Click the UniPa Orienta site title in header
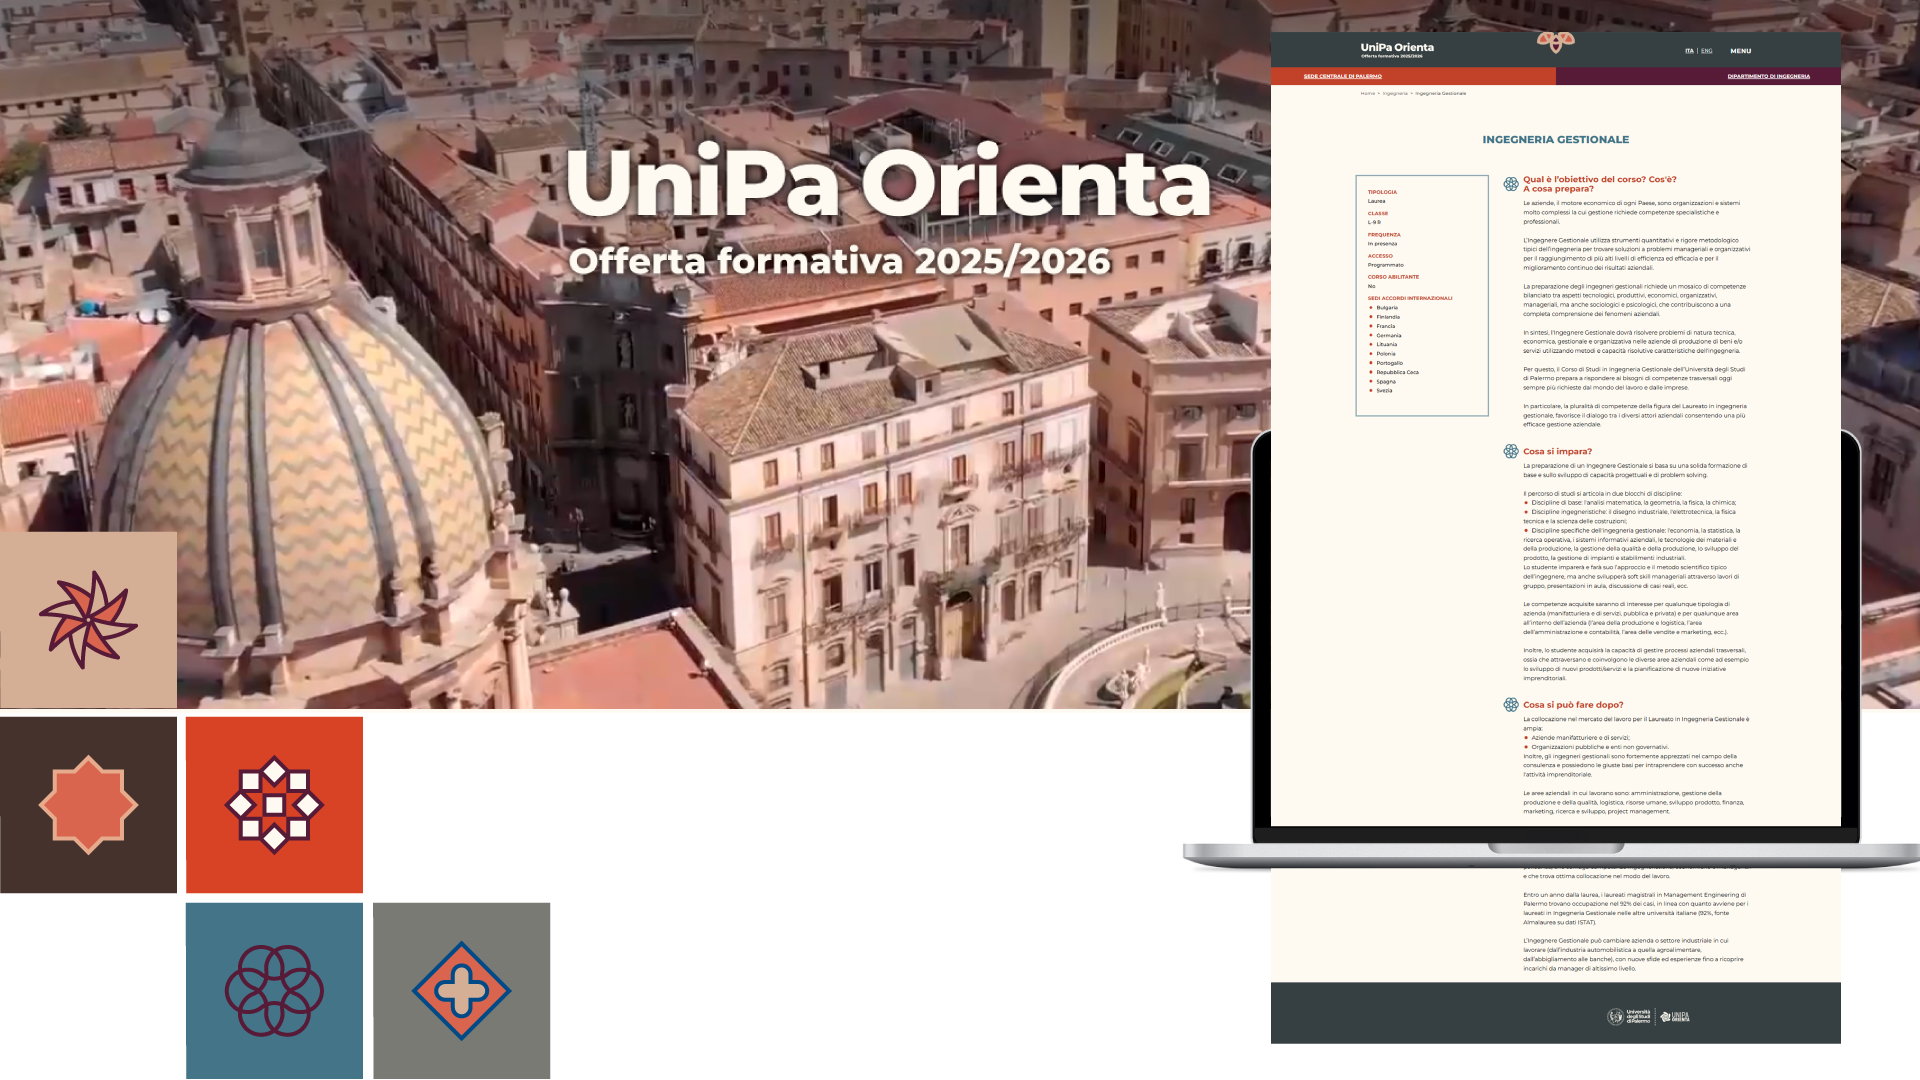This screenshot has height=1080, width=1920. tap(1396, 48)
